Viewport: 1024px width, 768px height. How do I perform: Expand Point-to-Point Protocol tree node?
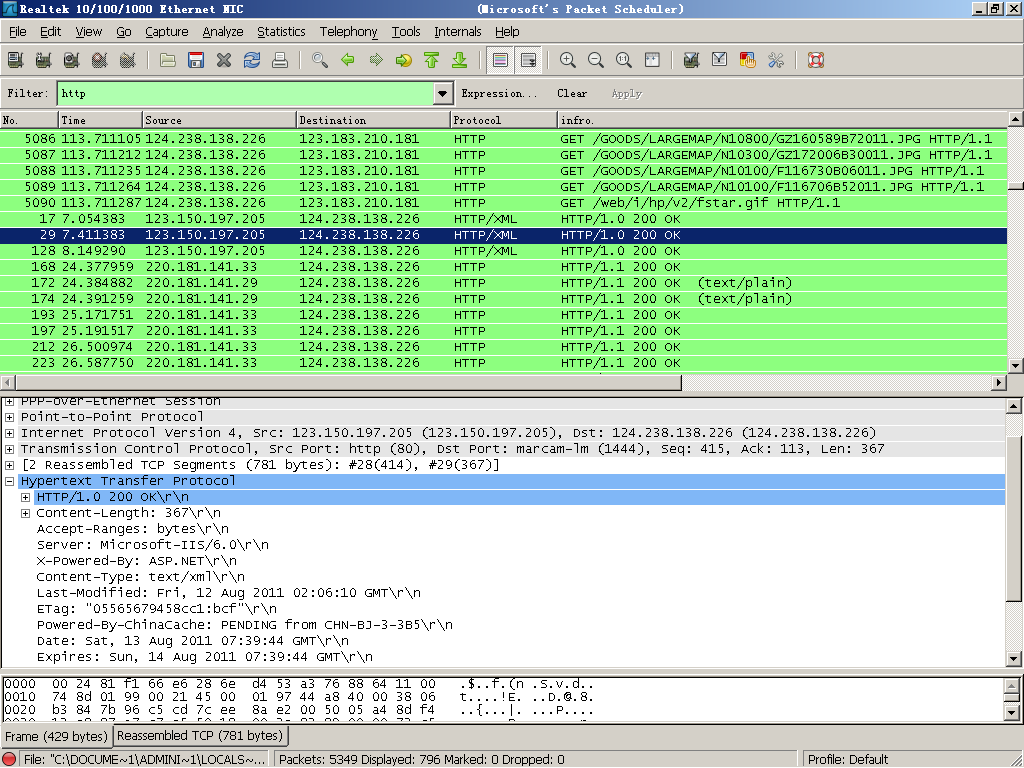tap(9, 417)
